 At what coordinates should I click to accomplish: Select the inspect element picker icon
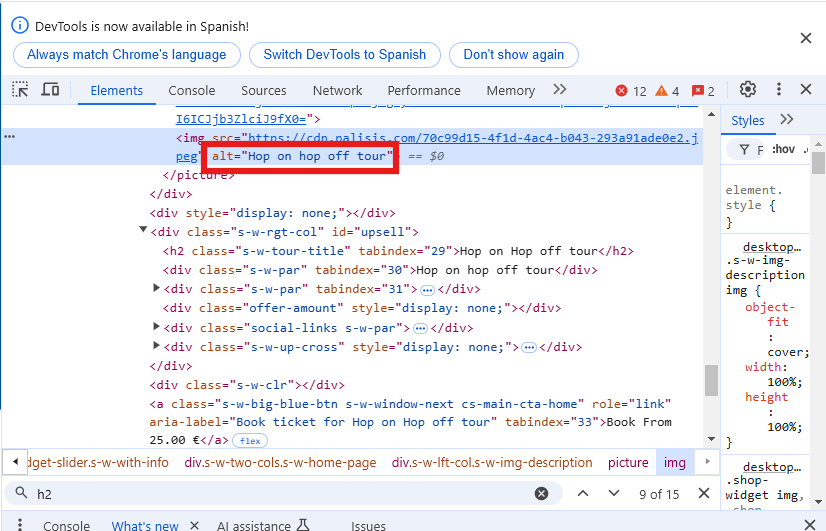(20, 90)
